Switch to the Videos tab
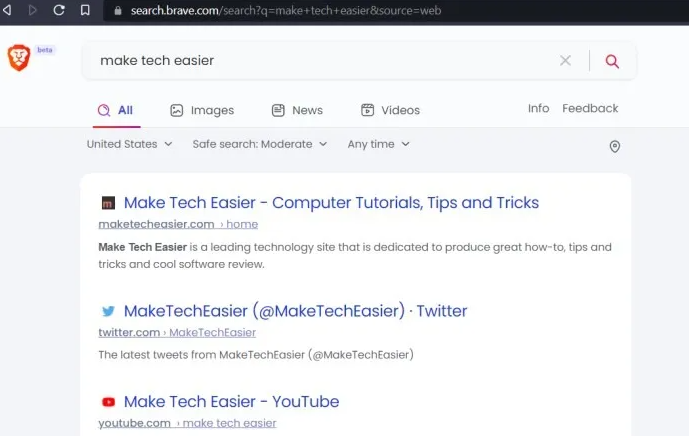 [390, 110]
